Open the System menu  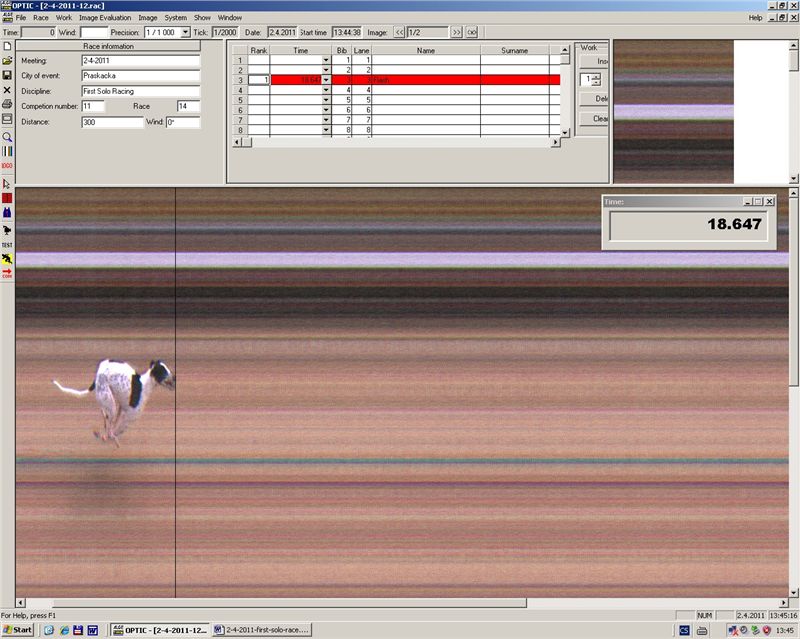(x=176, y=18)
